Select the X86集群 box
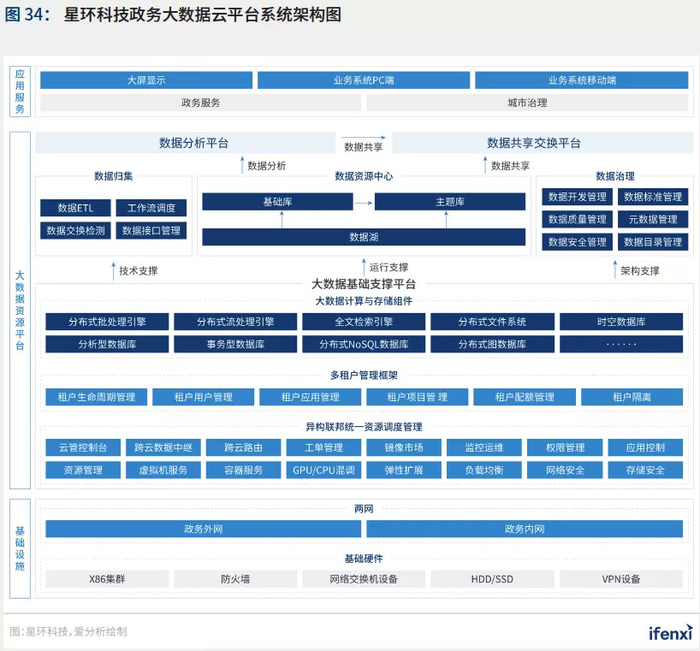The width and height of the screenshot is (700, 651). click(107, 579)
